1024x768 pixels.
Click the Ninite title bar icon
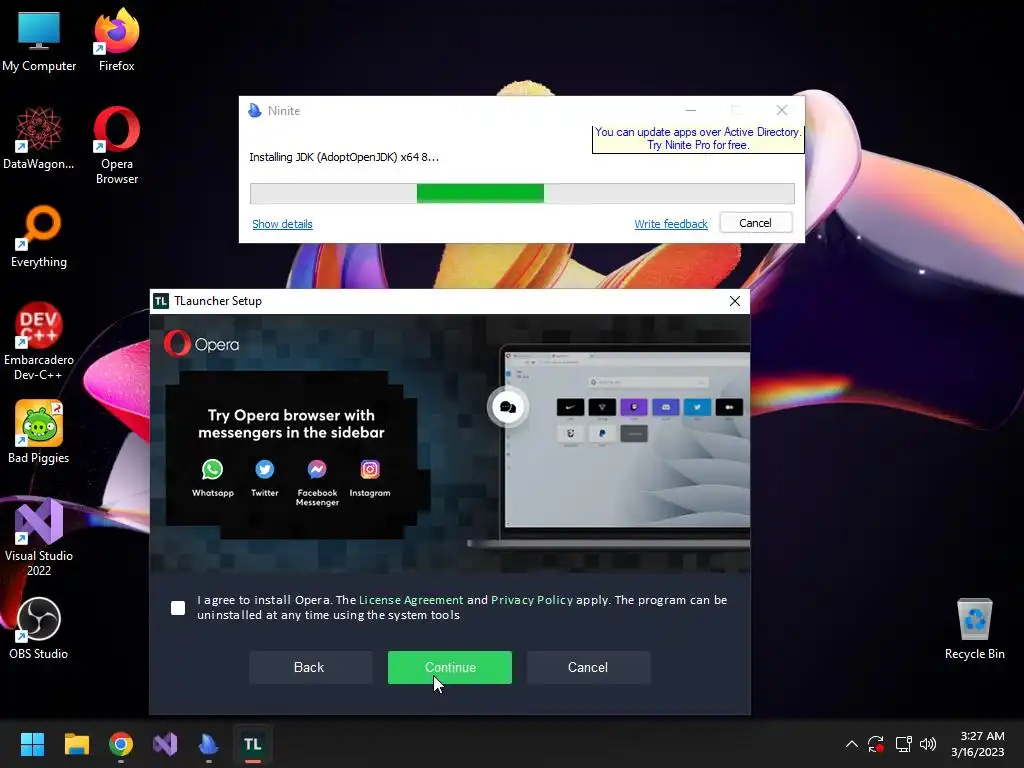[x=255, y=110]
